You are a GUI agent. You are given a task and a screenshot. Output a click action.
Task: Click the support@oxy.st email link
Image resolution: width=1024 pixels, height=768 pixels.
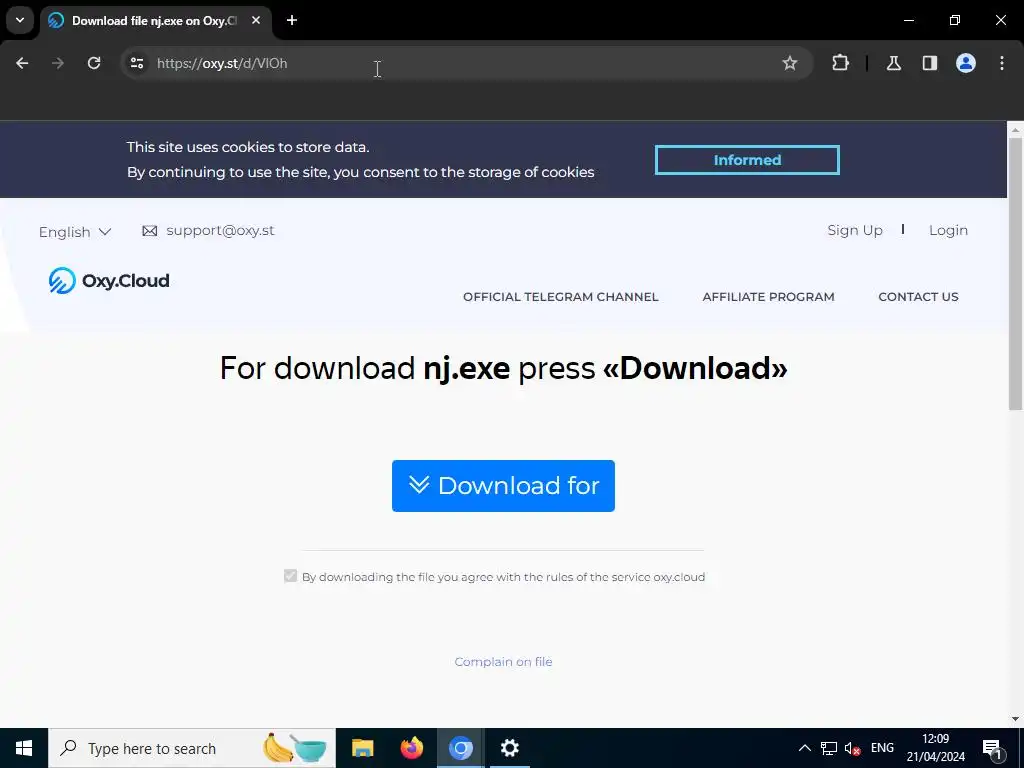[x=220, y=231]
